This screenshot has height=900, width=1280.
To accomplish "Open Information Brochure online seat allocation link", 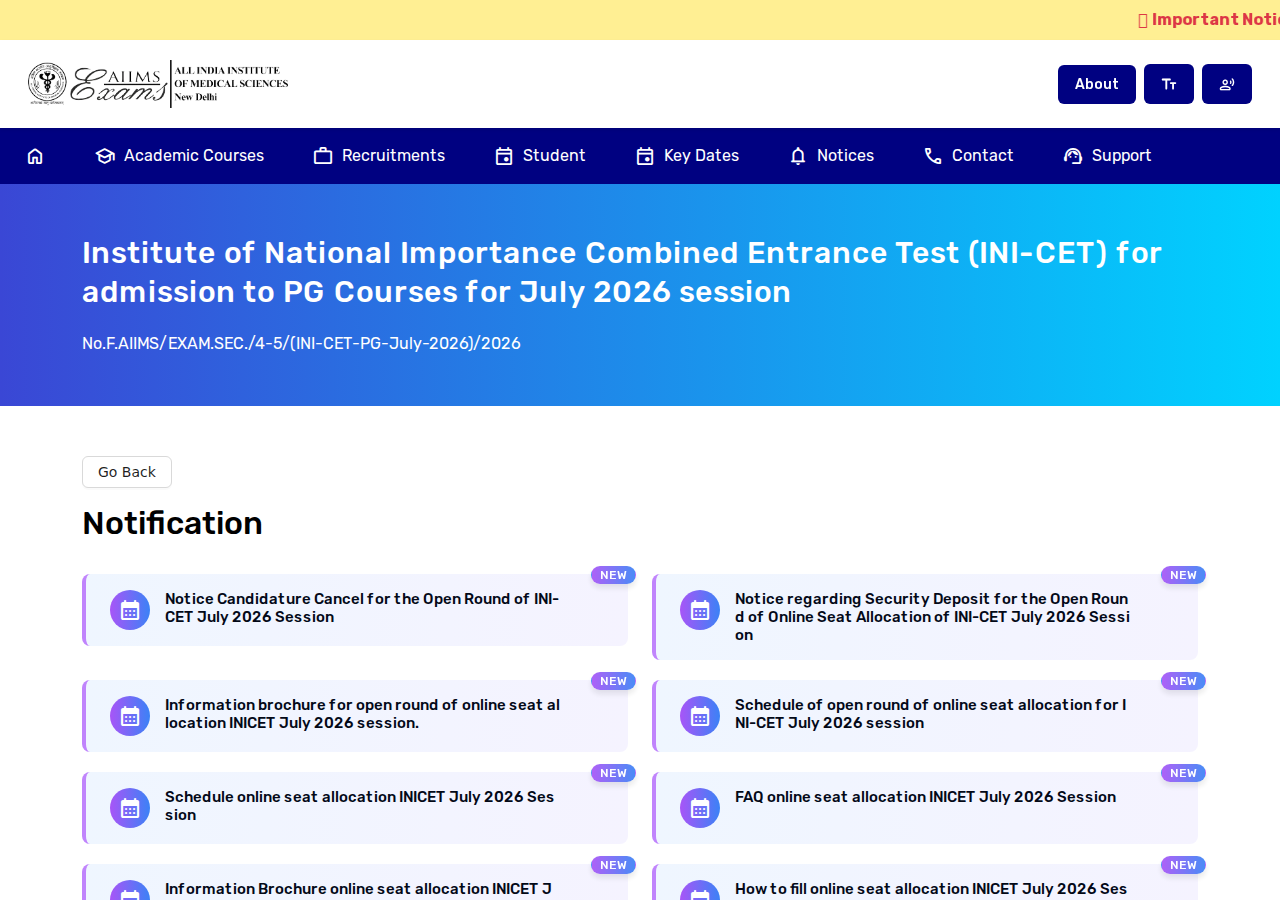I will (x=358, y=889).
